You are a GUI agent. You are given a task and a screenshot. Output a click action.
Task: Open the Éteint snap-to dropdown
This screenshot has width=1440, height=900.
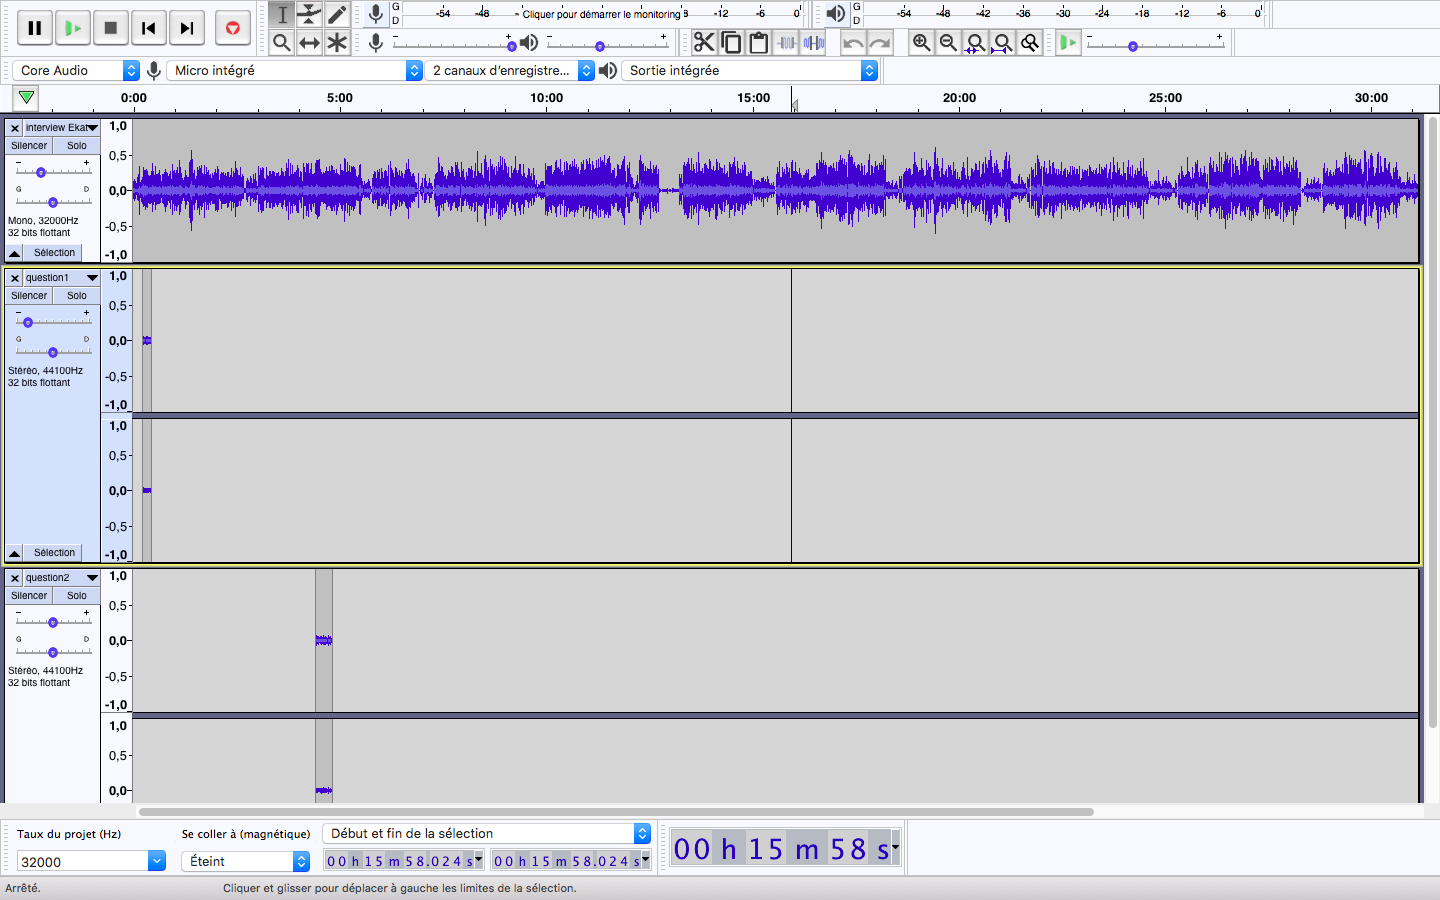[x=246, y=861]
